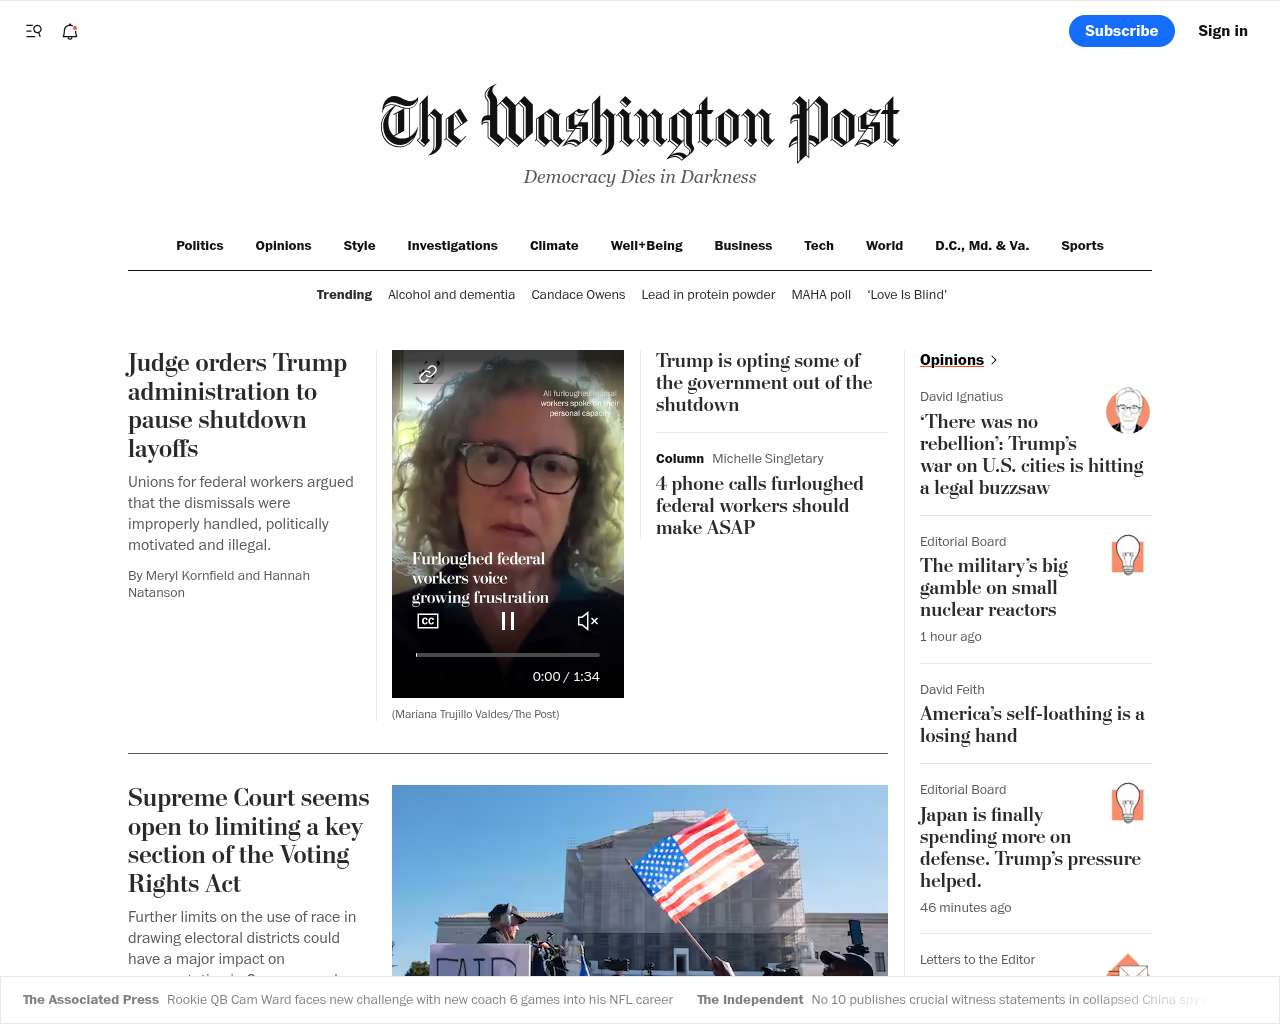Click lightbulb icon beside Japan defense editorial
This screenshot has height=1024, width=1280.
(1128, 802)
